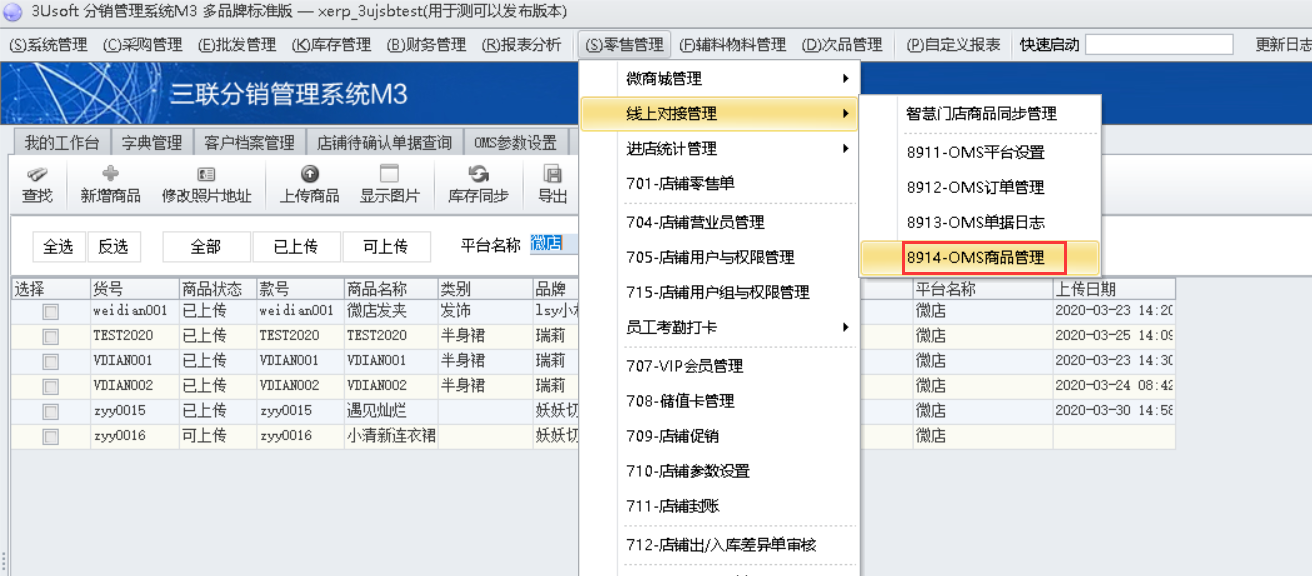
Task: Open the (E)批发管理 menu
Action: point(237,45)
